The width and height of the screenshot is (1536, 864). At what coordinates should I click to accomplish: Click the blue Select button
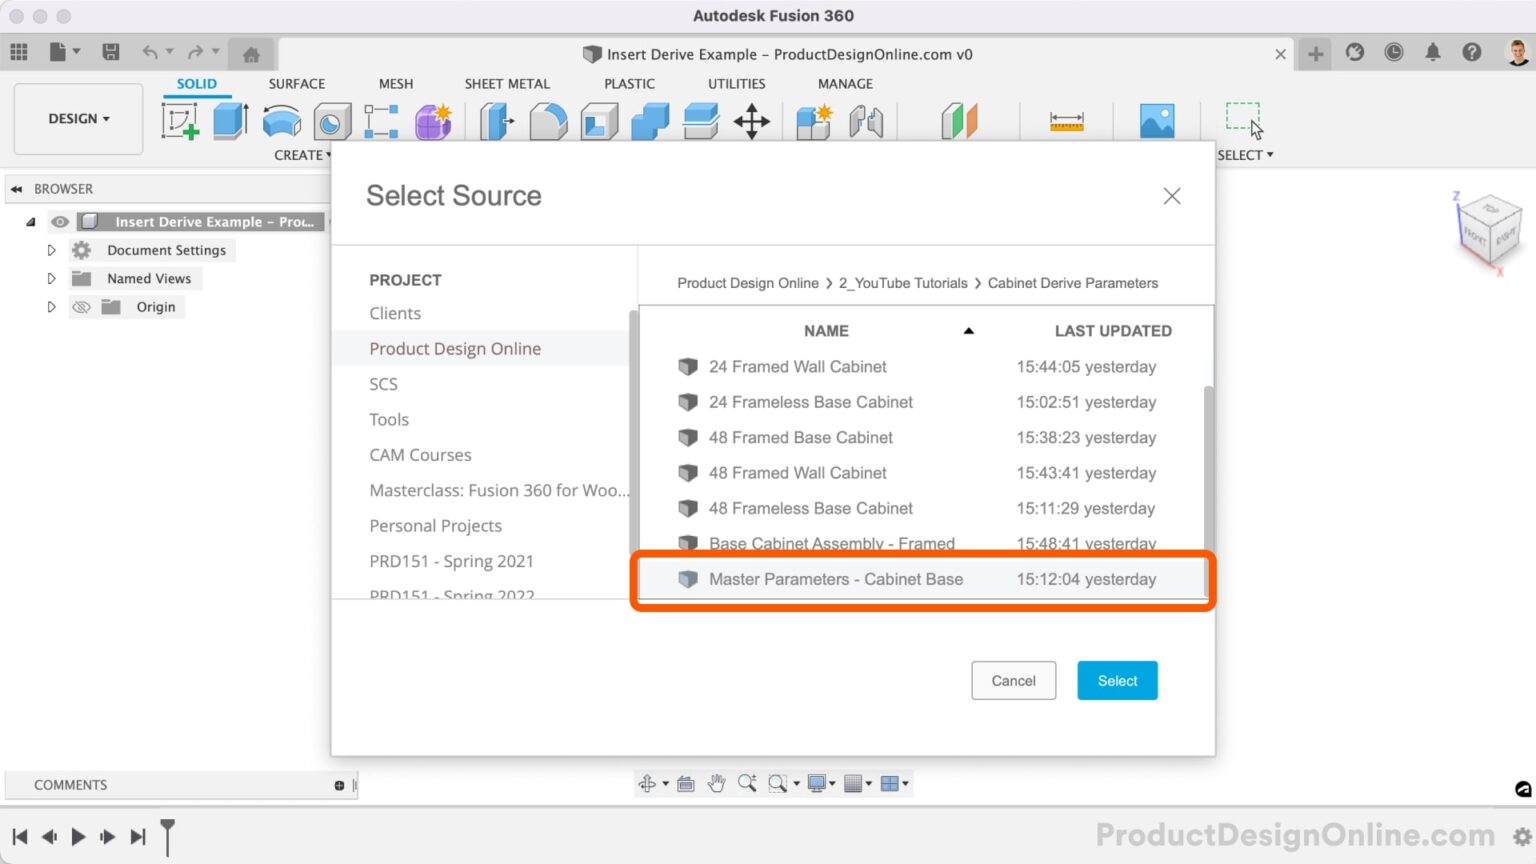pos(1117,681)
